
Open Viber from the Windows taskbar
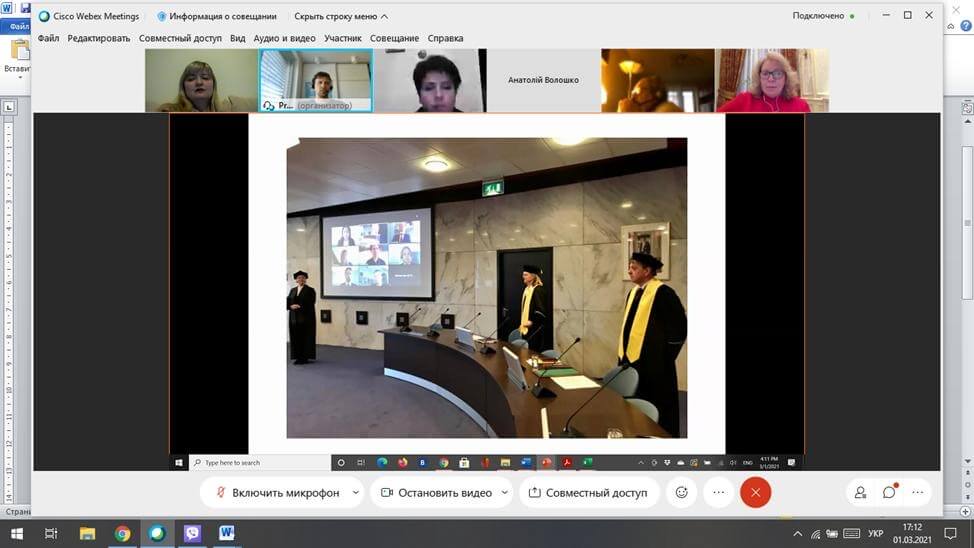click(192, 534)
